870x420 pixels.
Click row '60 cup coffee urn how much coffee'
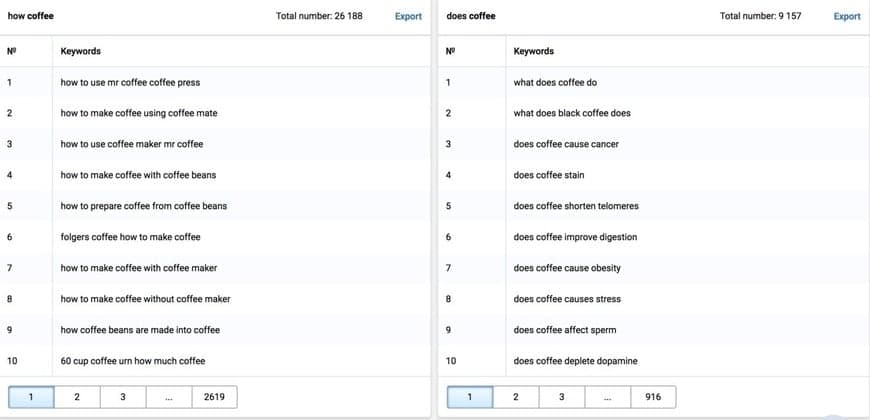132,361
